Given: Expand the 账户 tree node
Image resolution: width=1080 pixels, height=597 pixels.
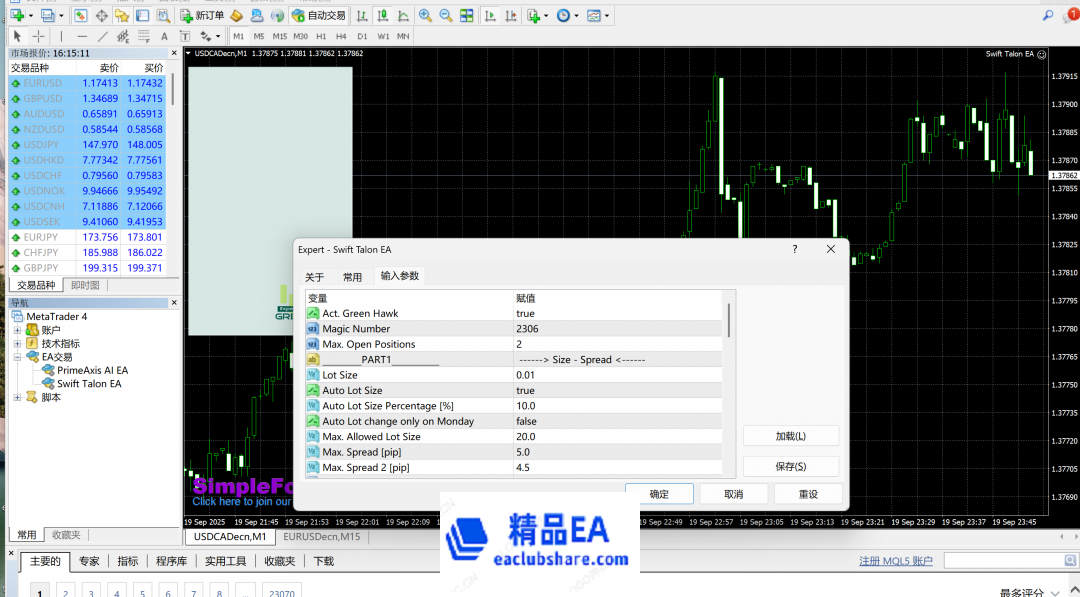Looking at the screenshot, I should click(17, 330).
